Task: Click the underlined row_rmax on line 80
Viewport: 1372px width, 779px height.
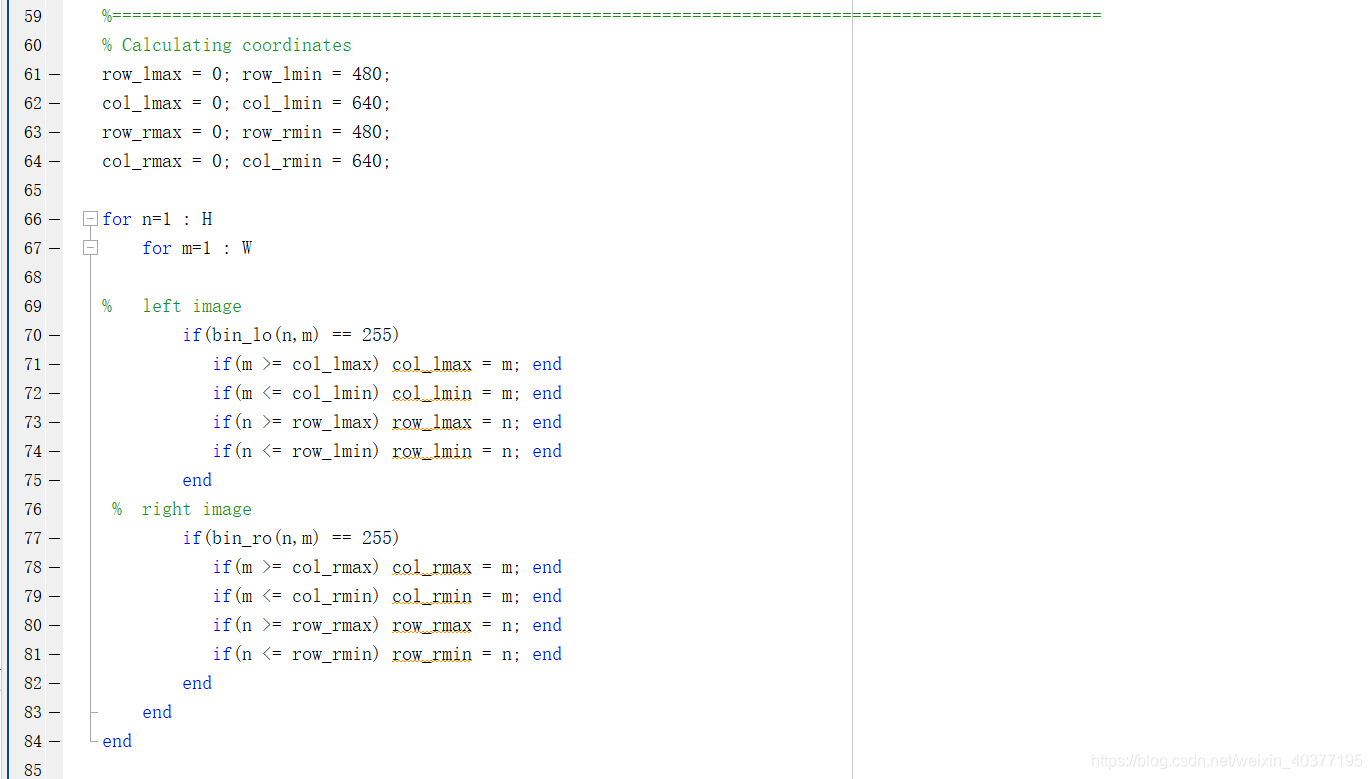Action: coord(432,625)
